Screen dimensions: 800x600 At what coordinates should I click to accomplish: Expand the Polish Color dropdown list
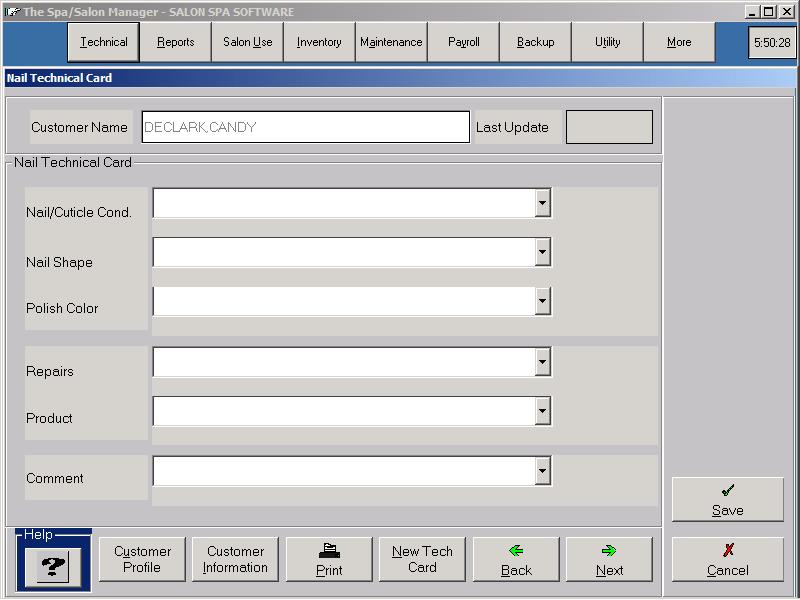[542, 301]
